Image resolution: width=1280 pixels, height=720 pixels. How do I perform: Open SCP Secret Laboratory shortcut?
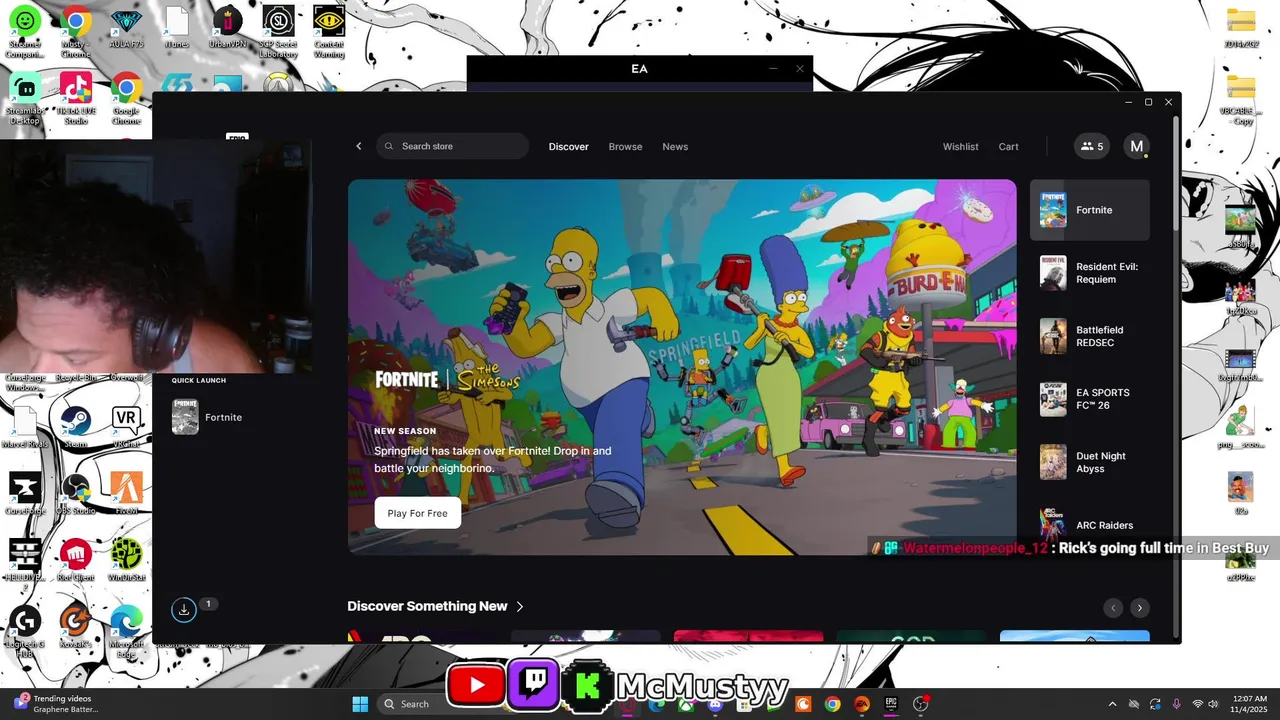(278, 30)
